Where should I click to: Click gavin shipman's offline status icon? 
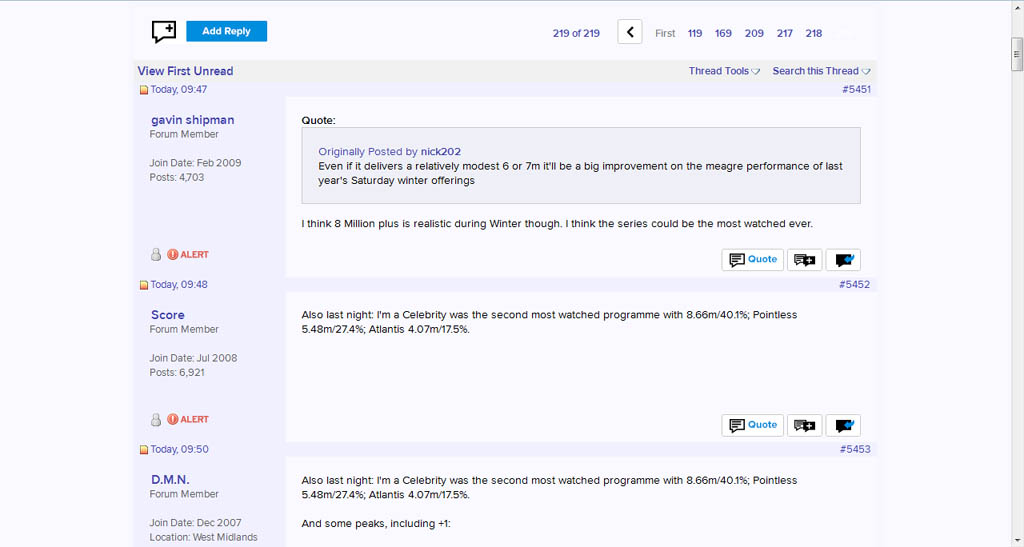[155, 255]
